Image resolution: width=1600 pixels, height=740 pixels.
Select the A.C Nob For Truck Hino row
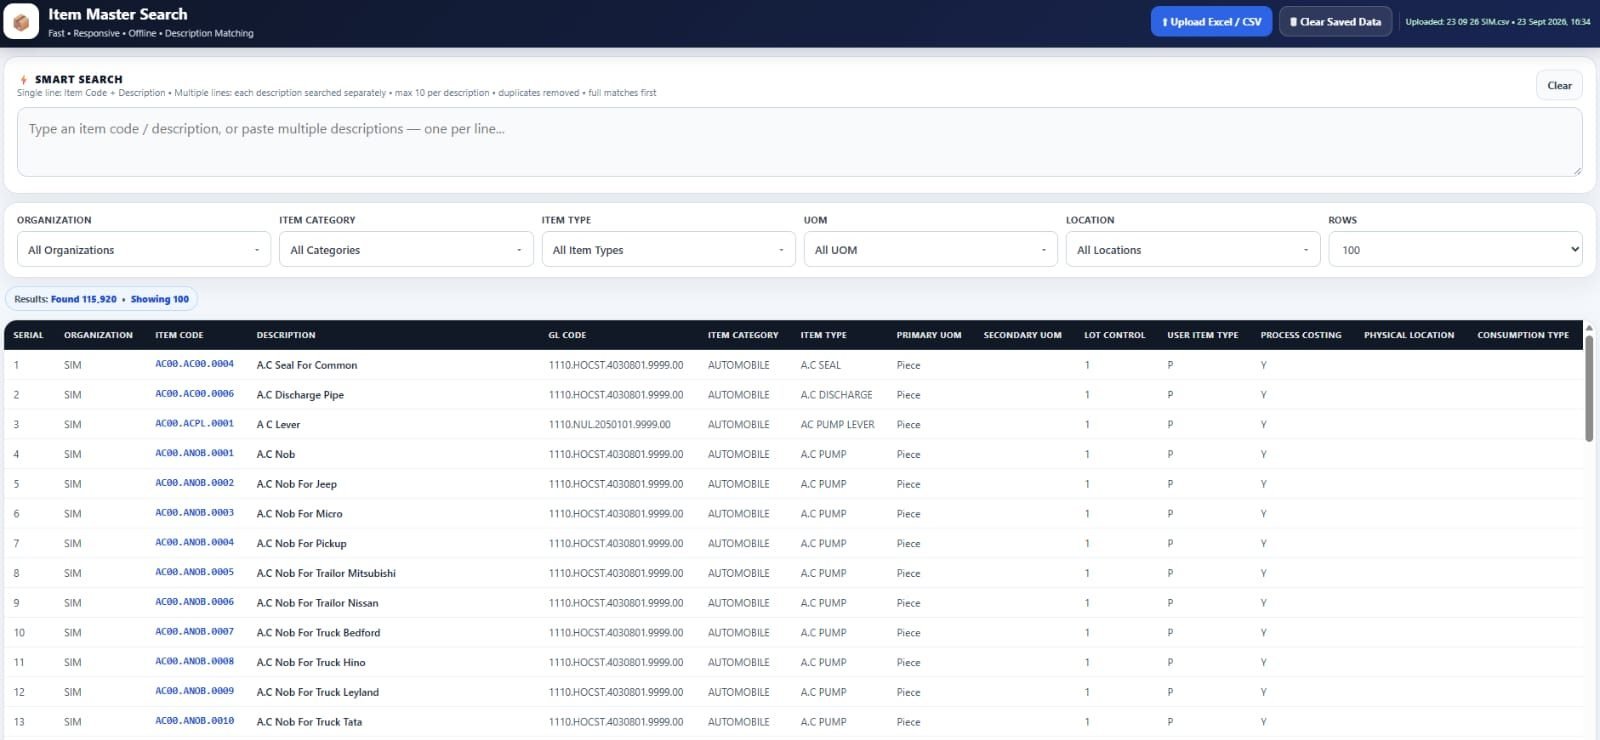coord(794,662)
